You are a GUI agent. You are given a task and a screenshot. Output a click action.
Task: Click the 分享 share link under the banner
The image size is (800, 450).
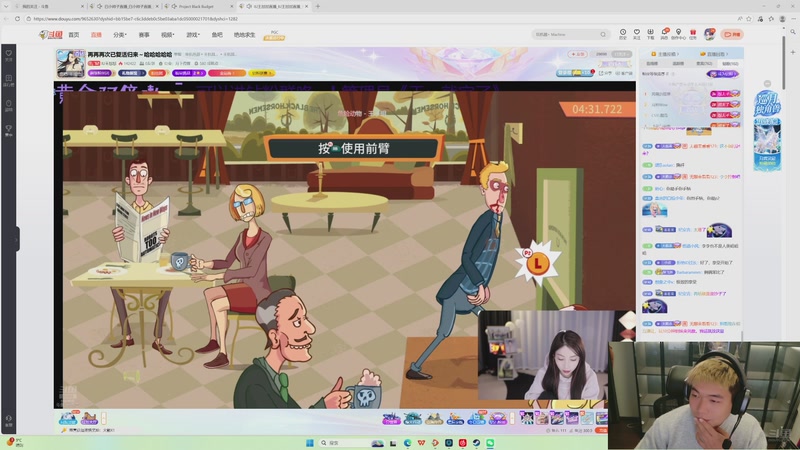606,73
